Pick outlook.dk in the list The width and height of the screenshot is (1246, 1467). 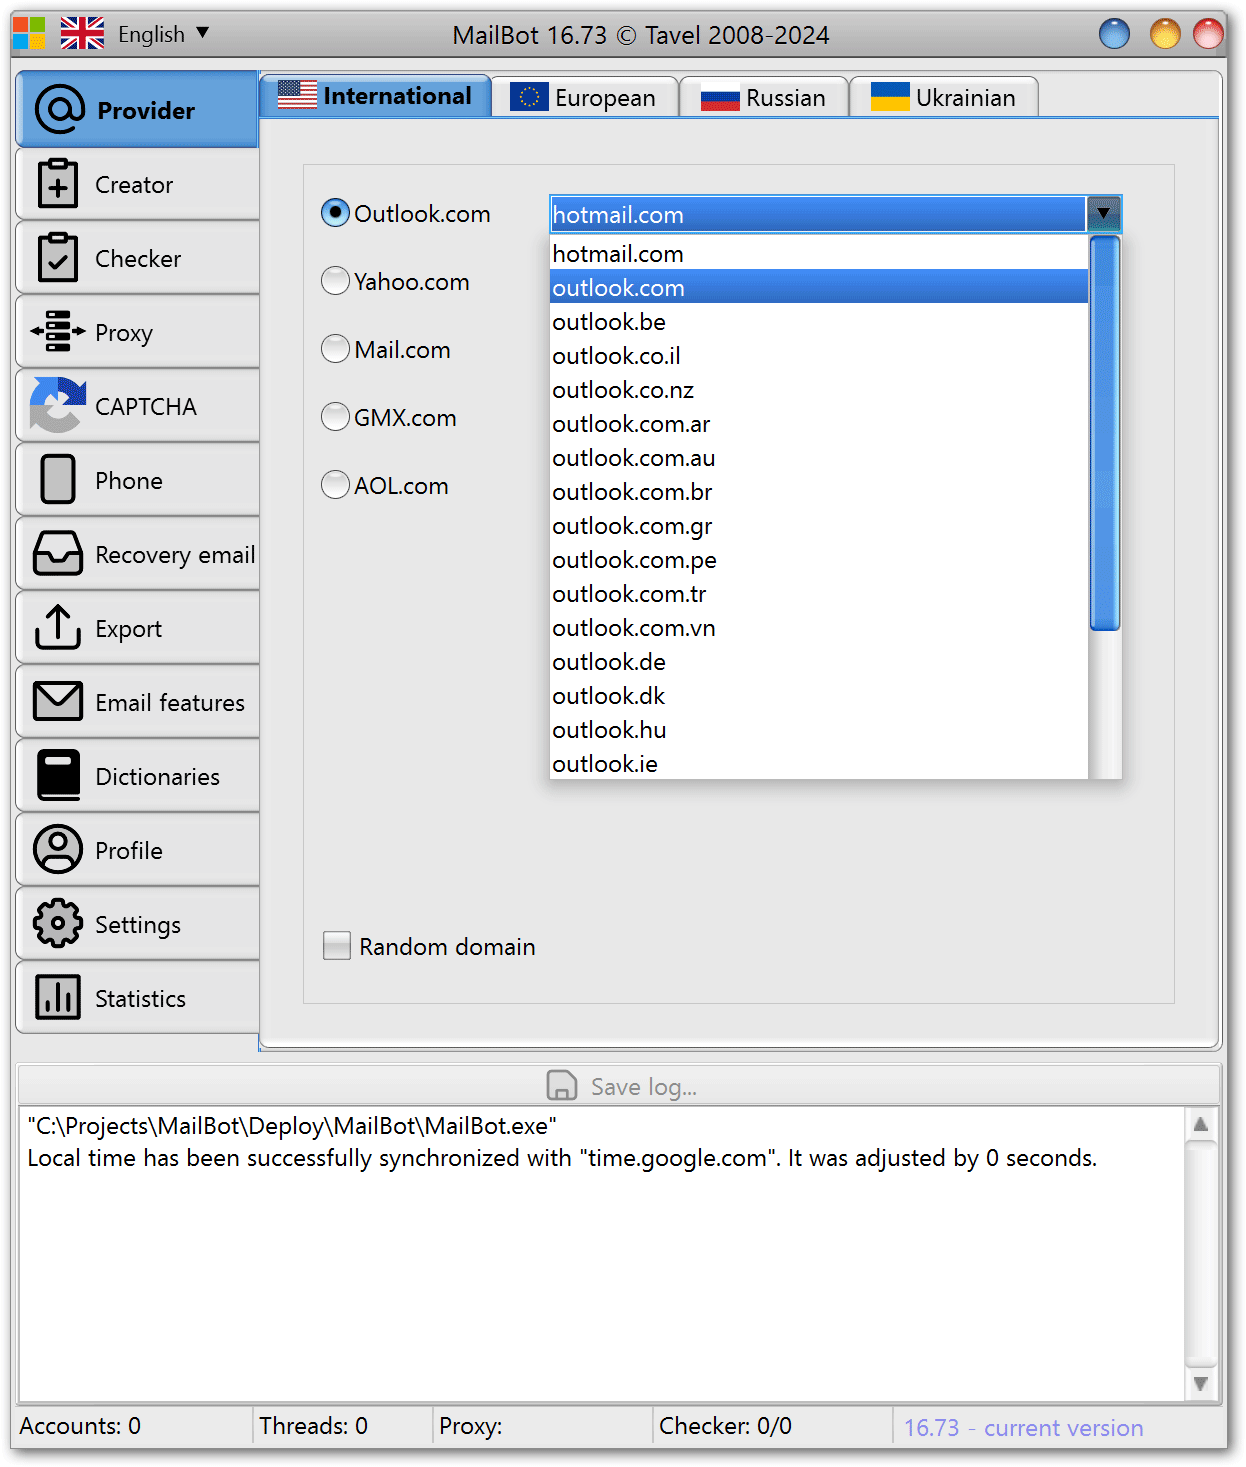click(818, 695)
